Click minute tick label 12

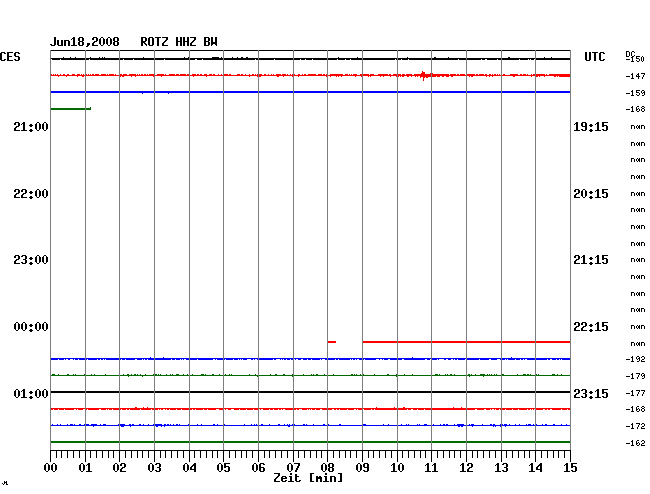pos(466,468)
